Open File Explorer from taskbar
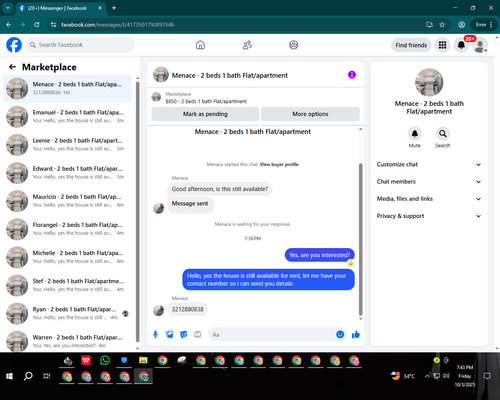This screenshot has width=500, height=400. click(x=143, y=360)
